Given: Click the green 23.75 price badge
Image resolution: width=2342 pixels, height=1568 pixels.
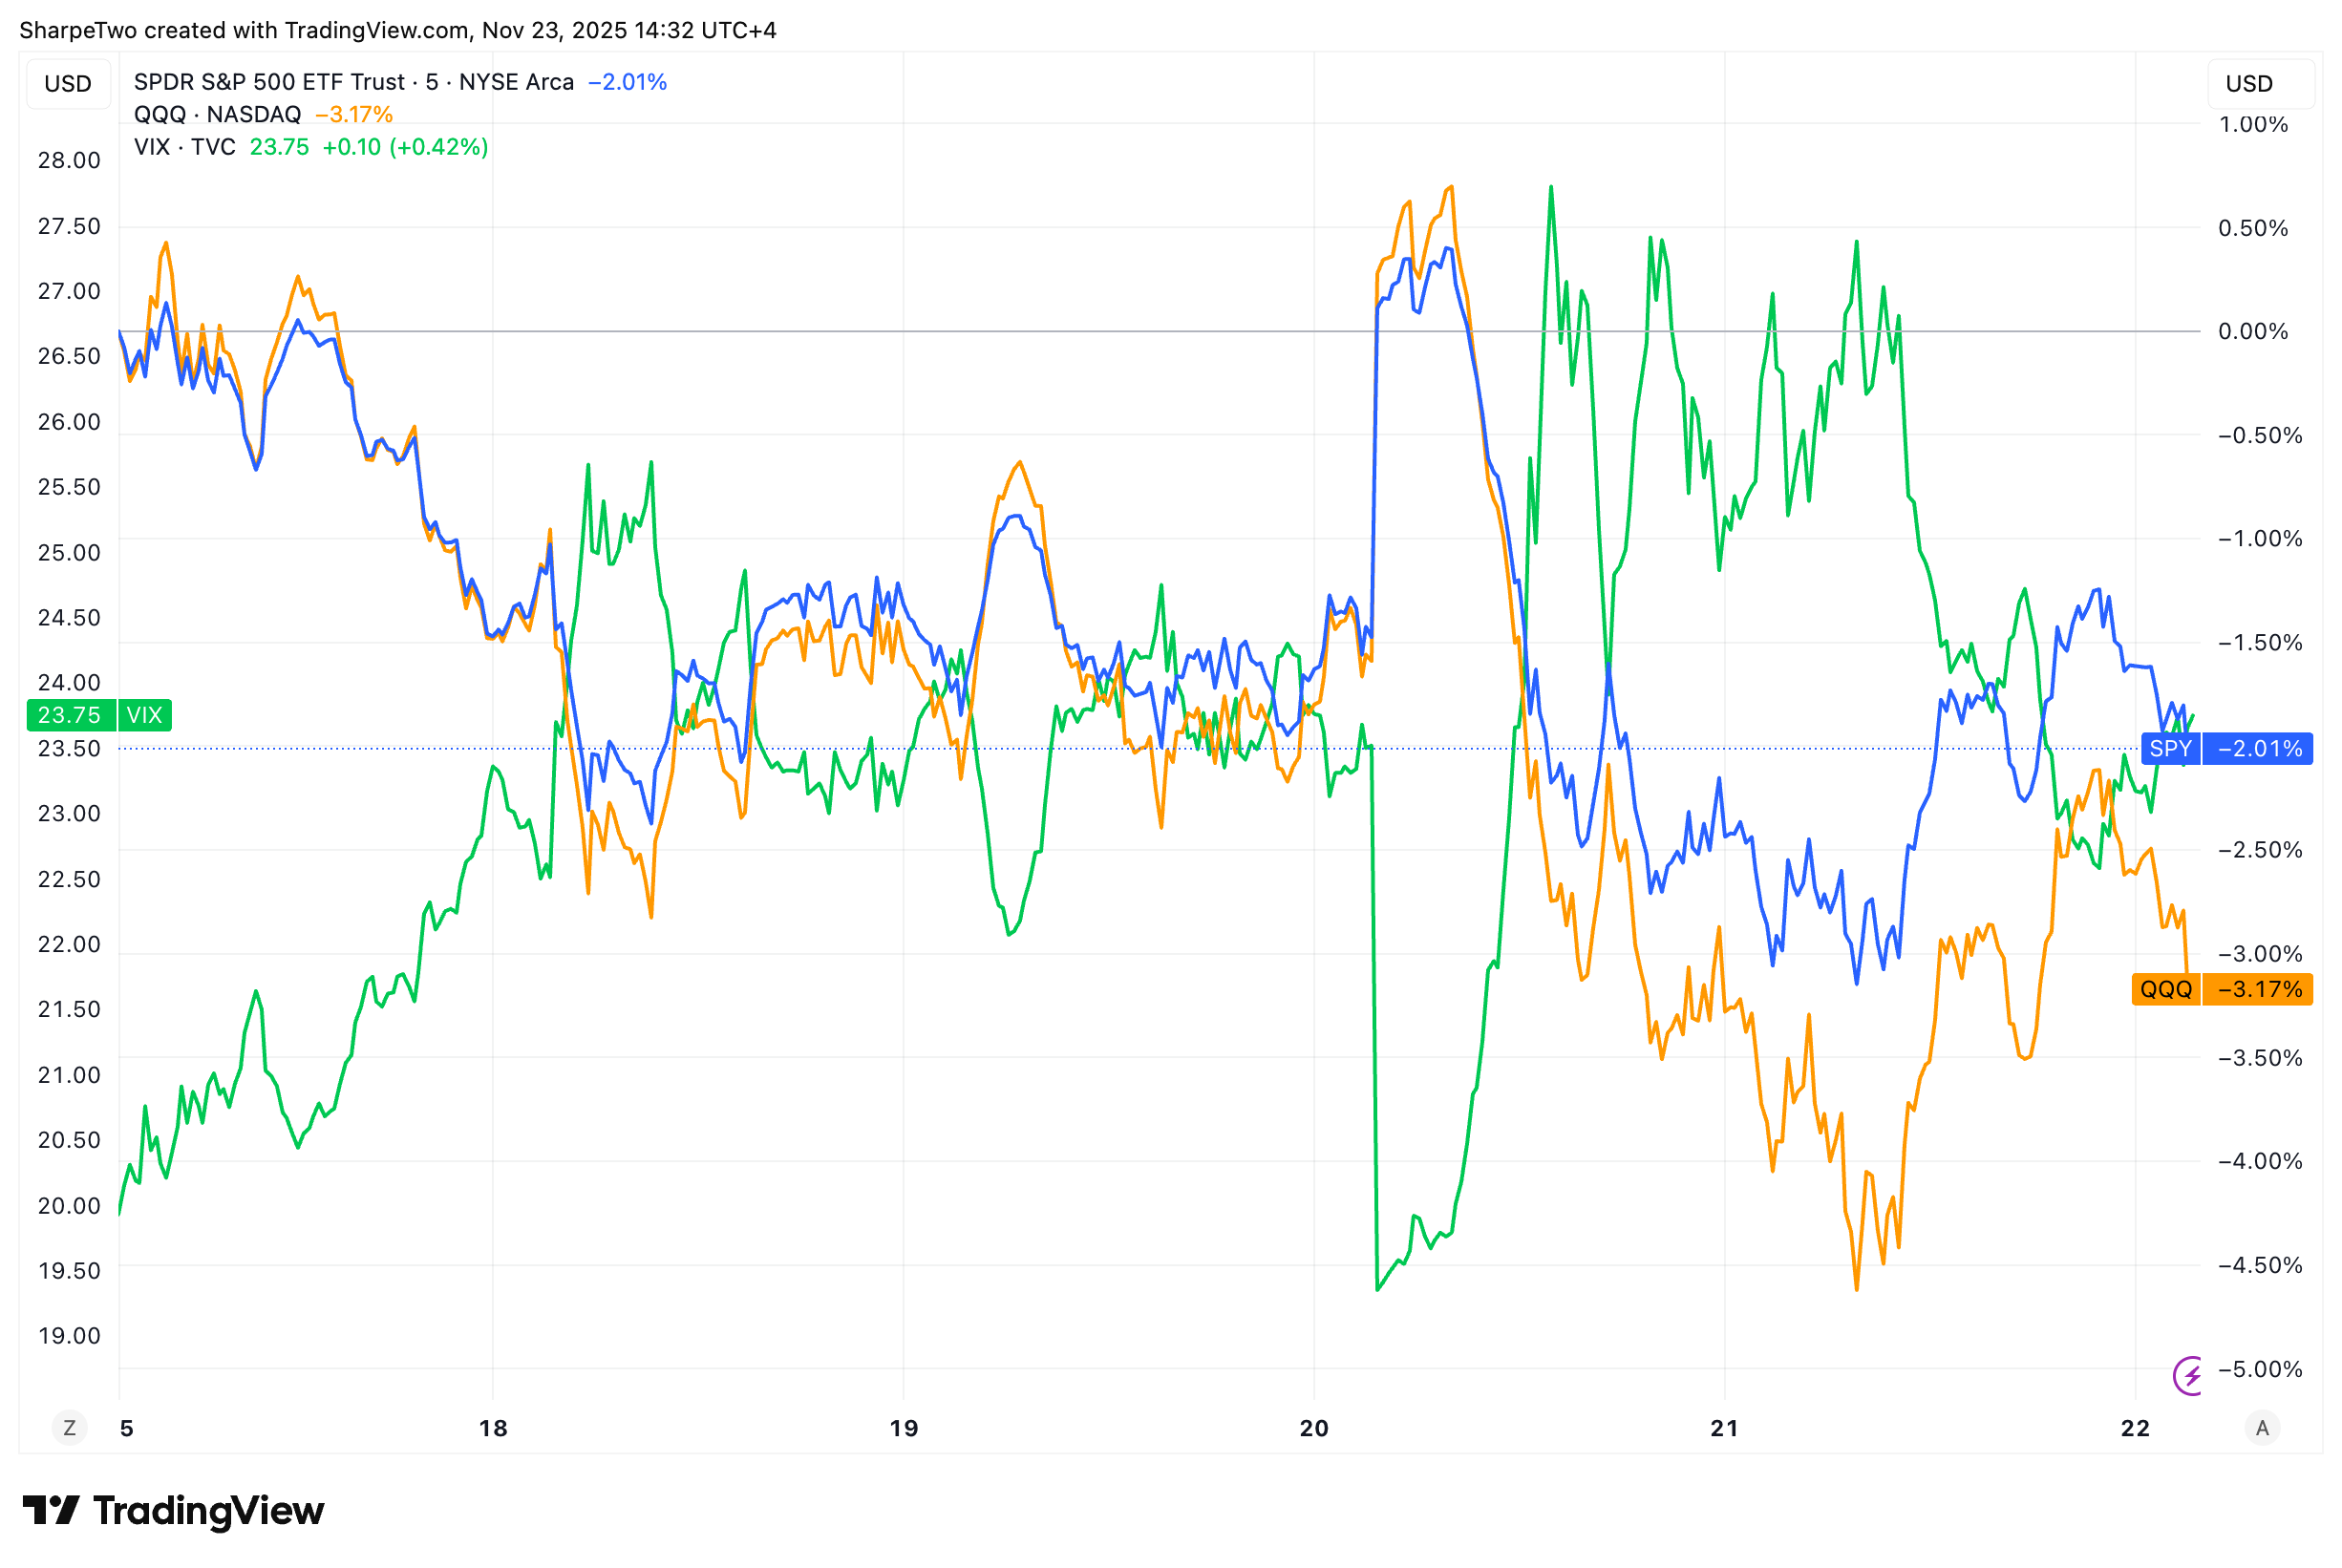Looking at the screenshot, I should [x=69, y=715].
